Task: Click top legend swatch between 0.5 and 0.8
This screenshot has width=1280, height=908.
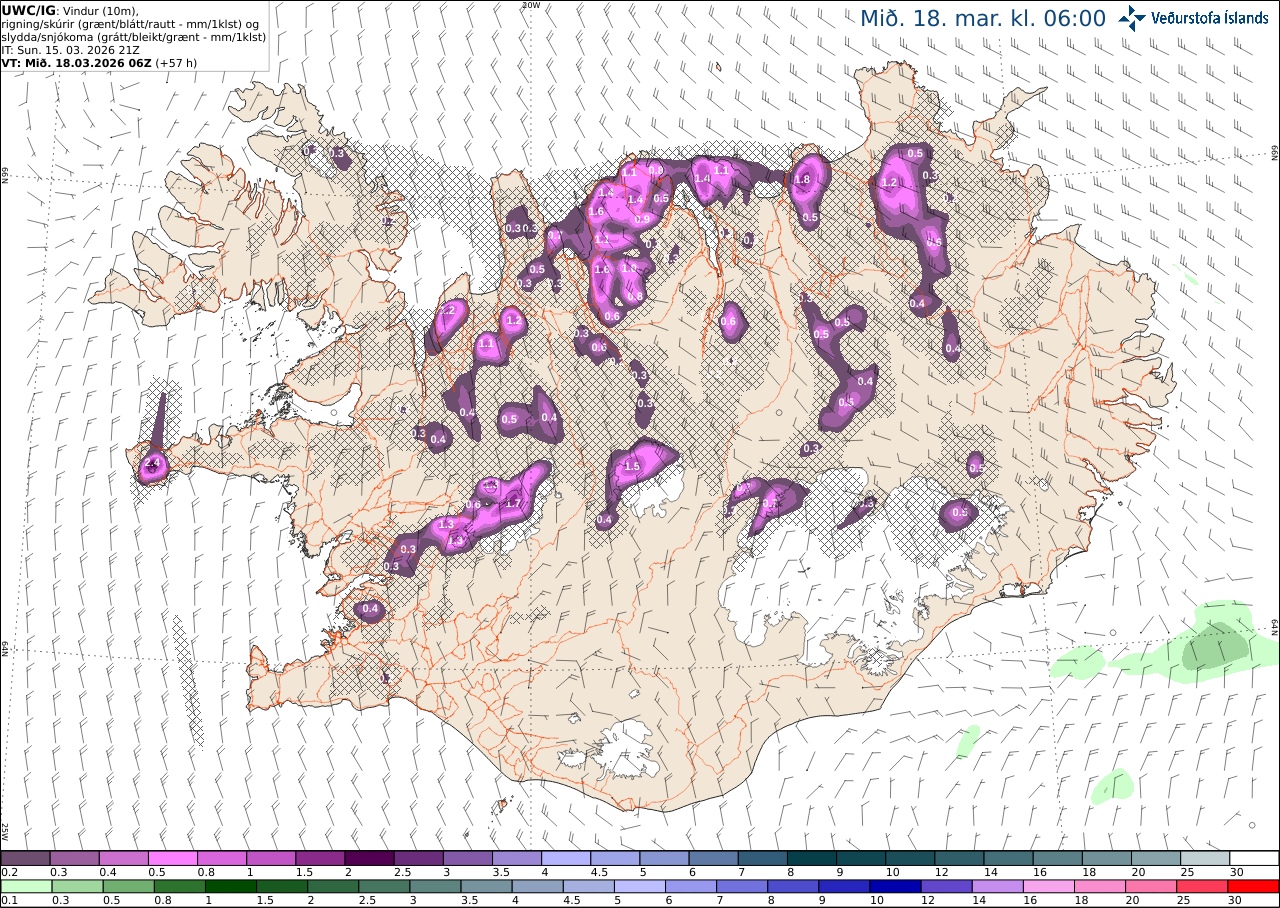Action: pos(173,858)
